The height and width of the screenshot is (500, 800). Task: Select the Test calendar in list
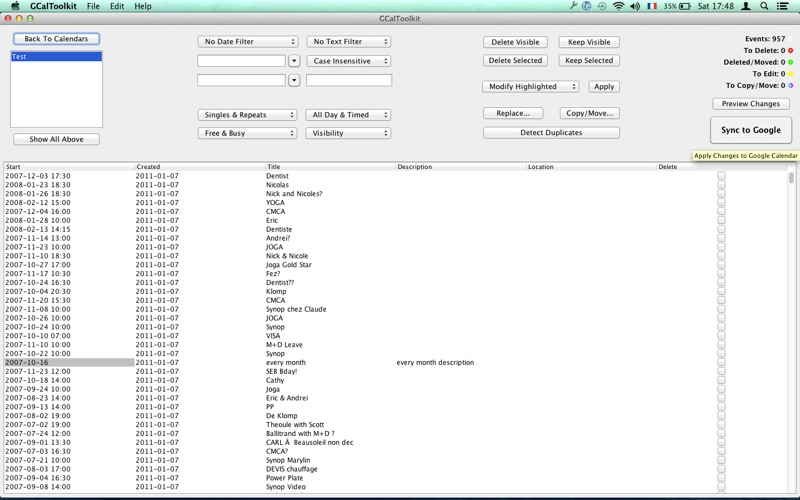click(56, 57)
